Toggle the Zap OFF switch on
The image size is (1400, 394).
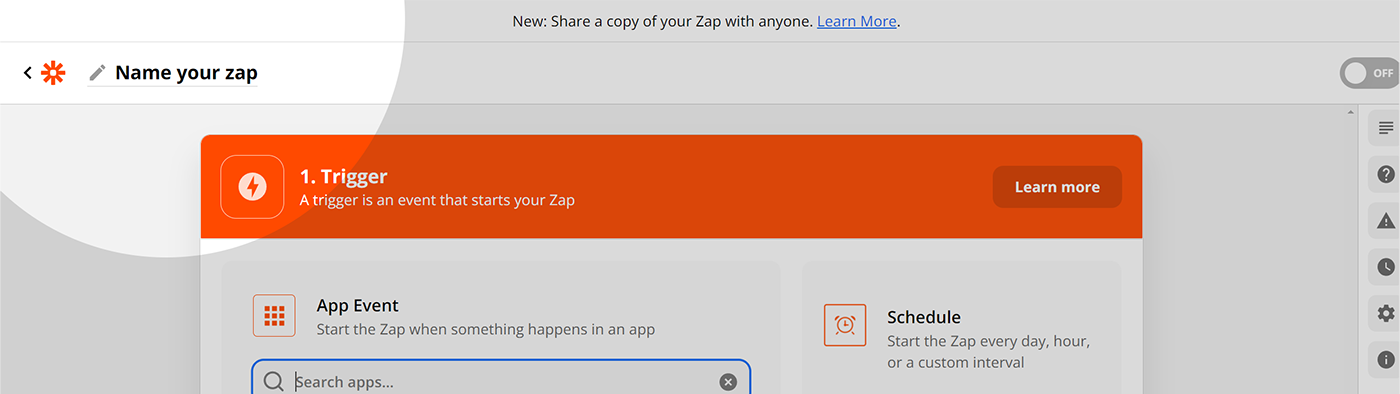[x=1369, y=73]
